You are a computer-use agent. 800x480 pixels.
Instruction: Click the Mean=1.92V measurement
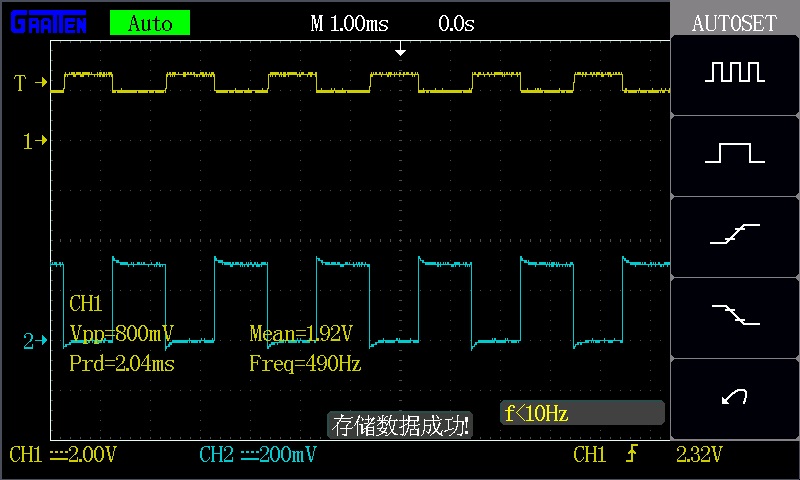301,334
